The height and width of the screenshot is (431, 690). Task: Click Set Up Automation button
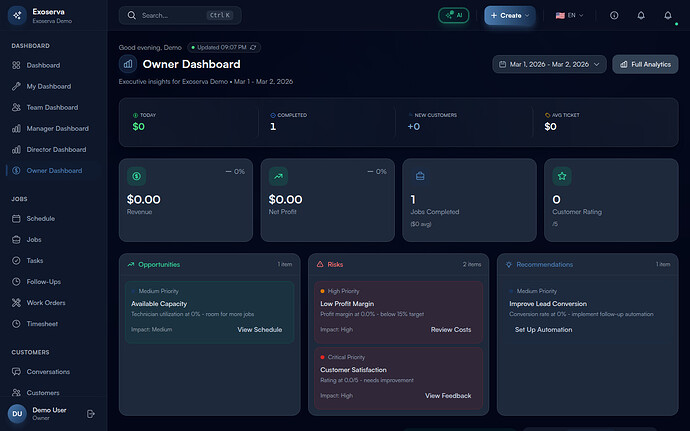pyautogui.click(x=543, y=329)
